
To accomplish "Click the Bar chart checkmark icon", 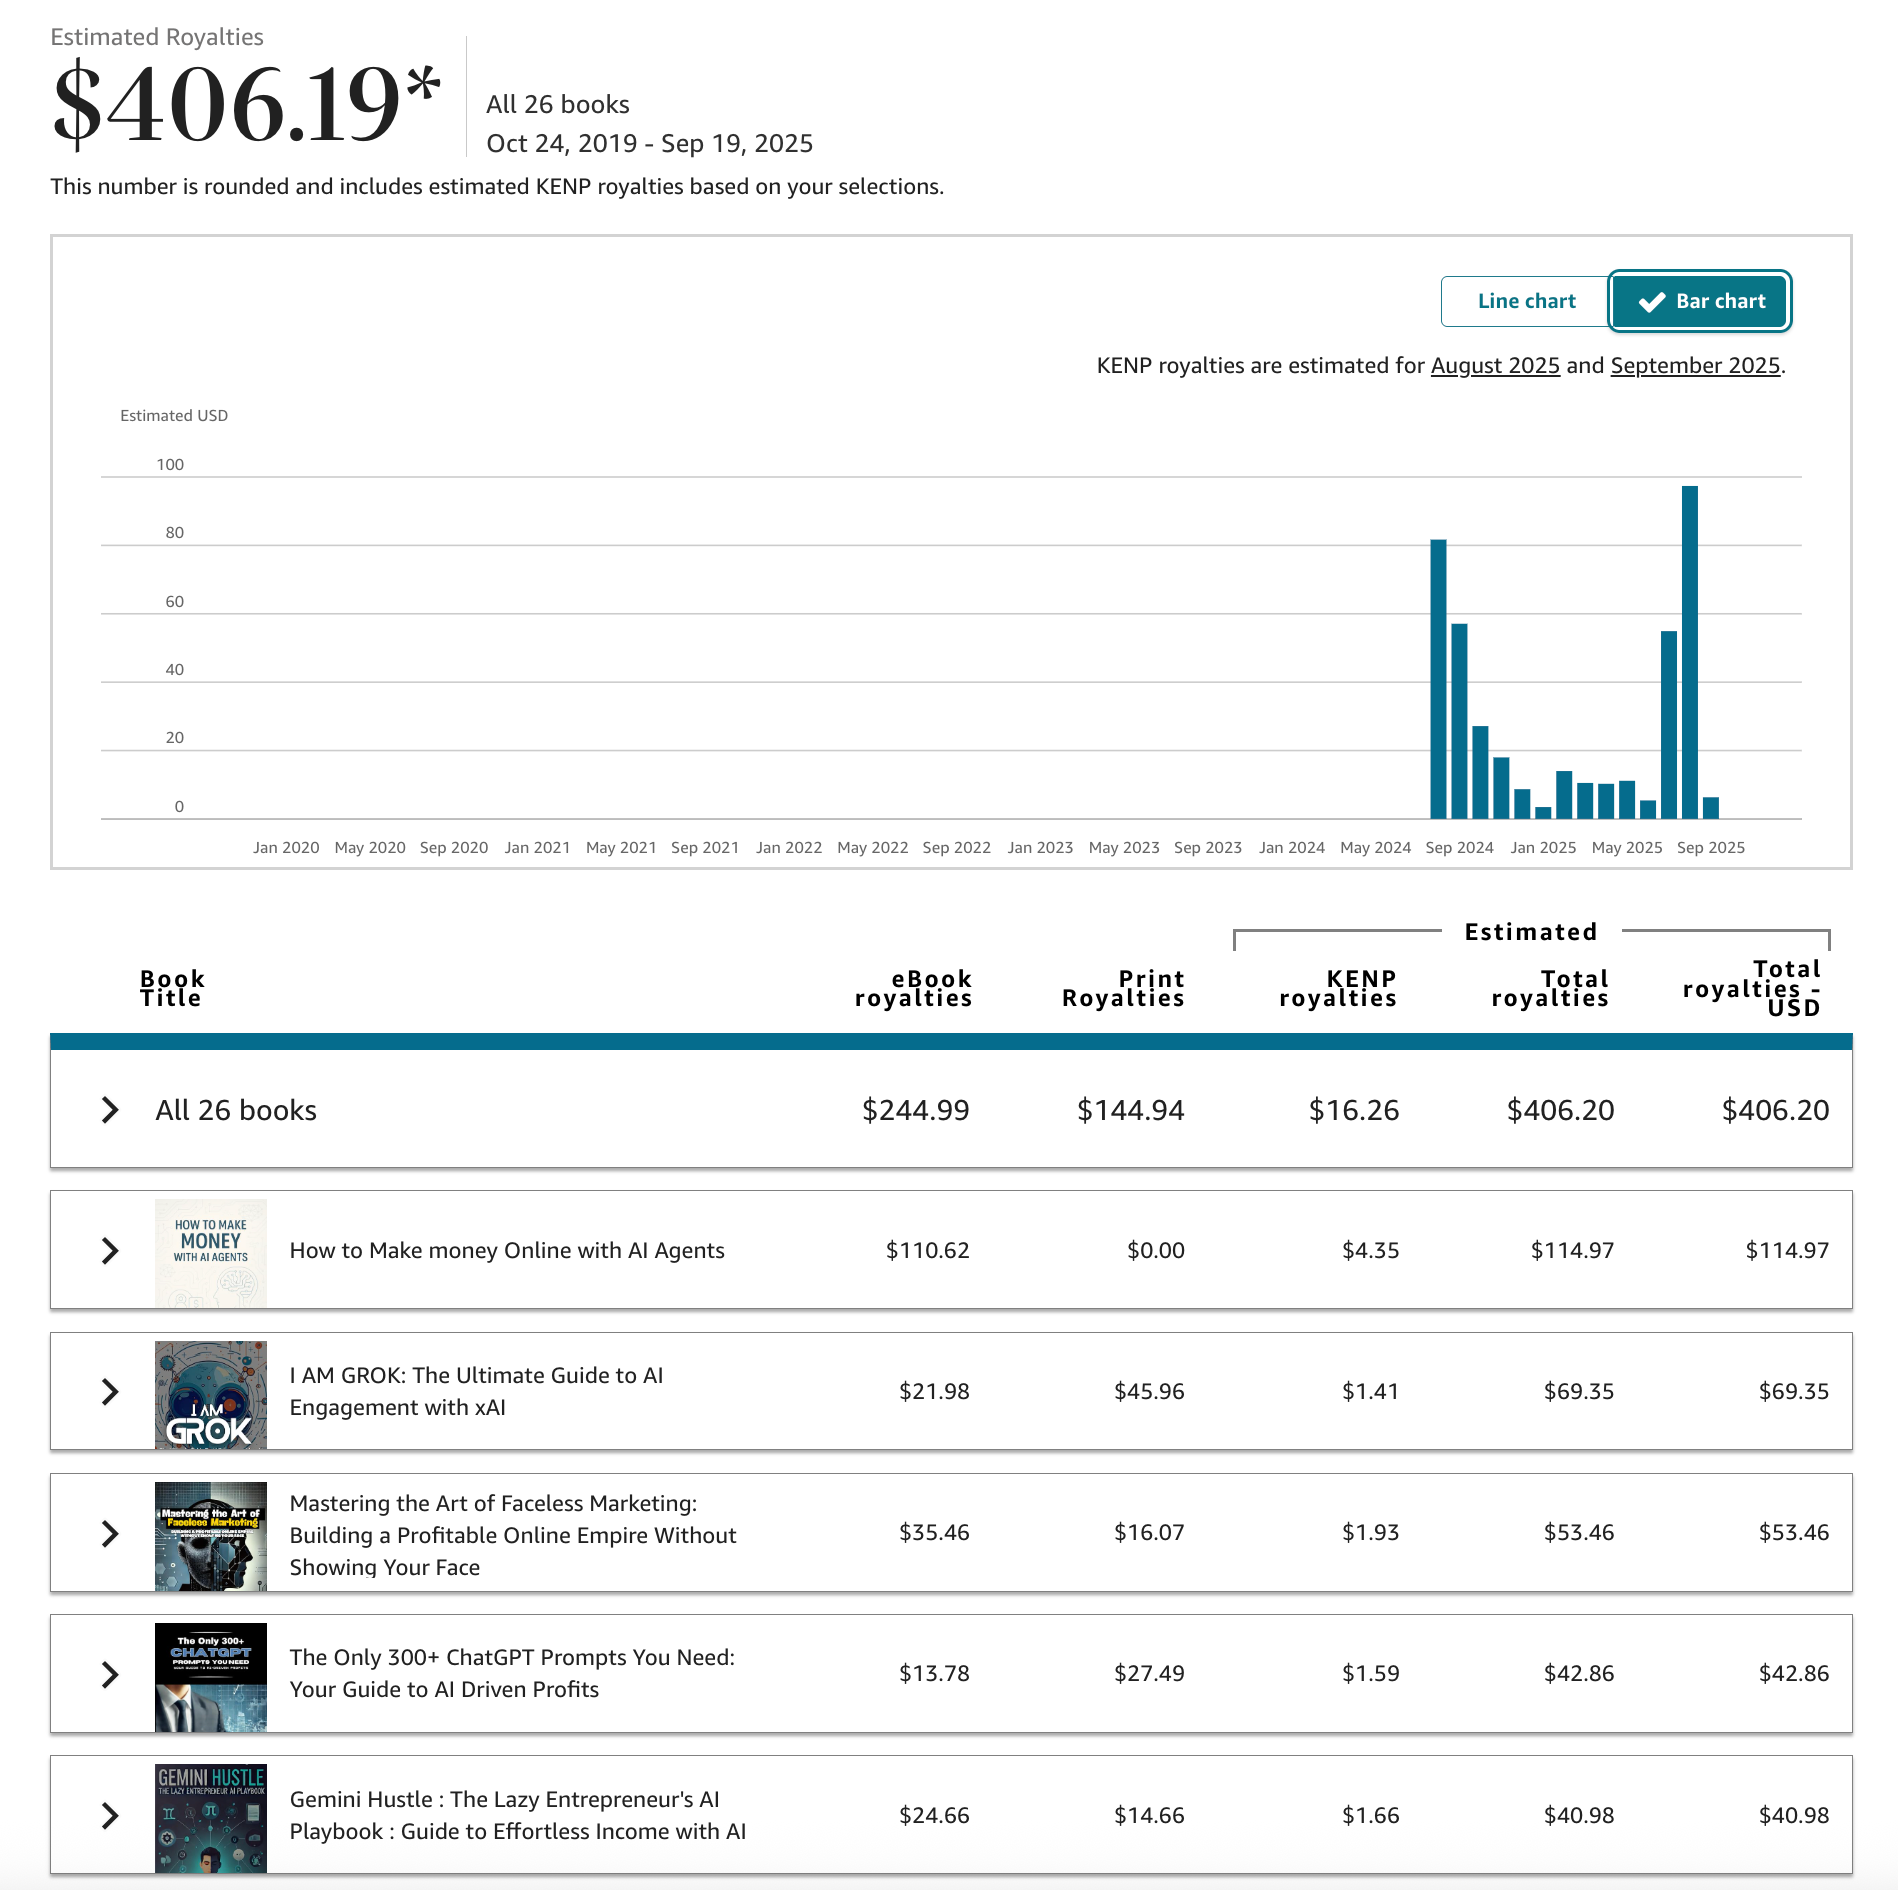I will [x=1651, y=302].
